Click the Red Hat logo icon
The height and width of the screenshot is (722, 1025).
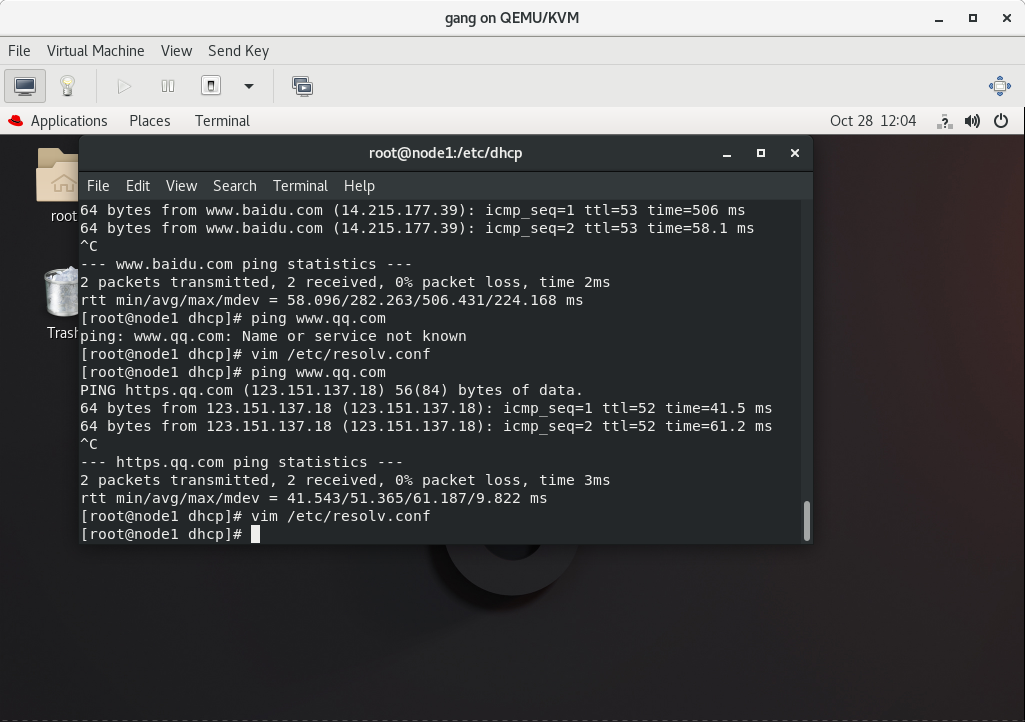15,121
